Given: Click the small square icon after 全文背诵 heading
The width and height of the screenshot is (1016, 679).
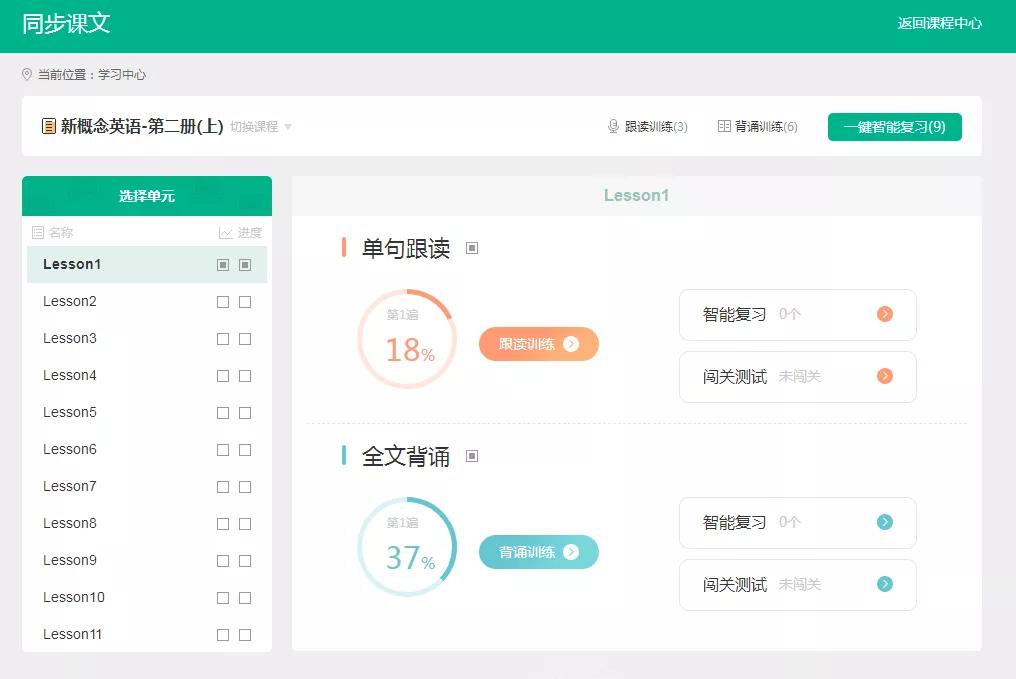Looking at the screenshot, I should click(x=469, y=457).
